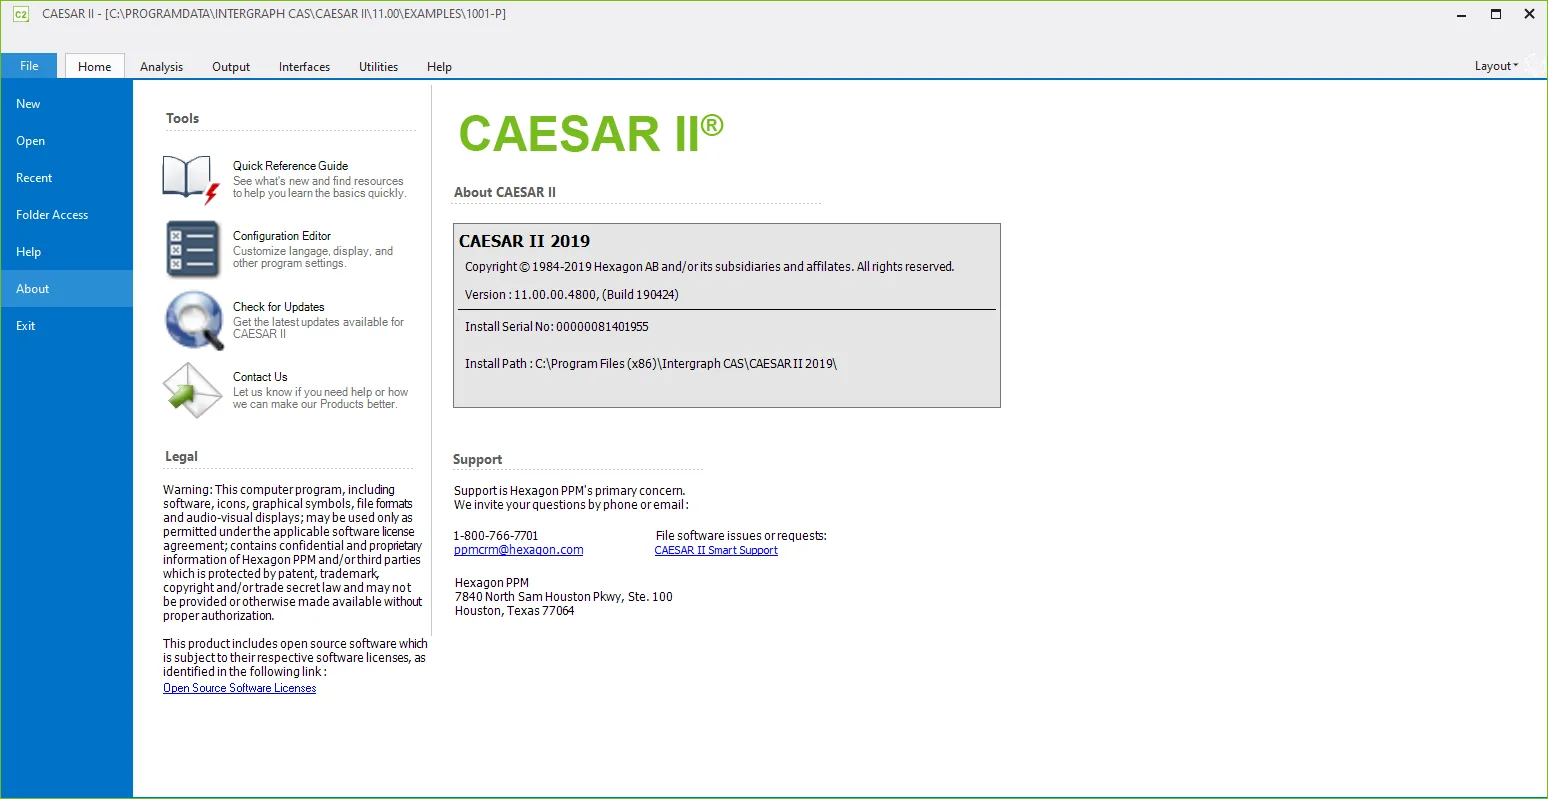Click the Check for Updates magnifier icon
1548x799 pixels.
point(194,320)
